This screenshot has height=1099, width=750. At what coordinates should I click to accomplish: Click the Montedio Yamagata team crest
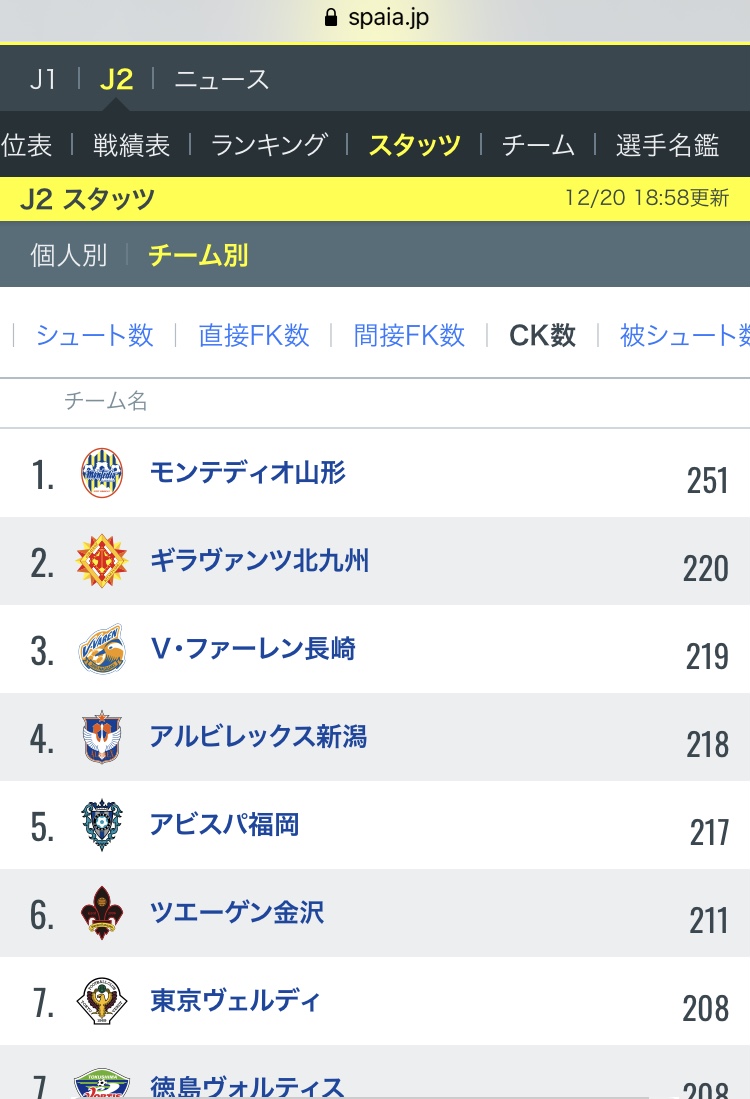[102, 473]
